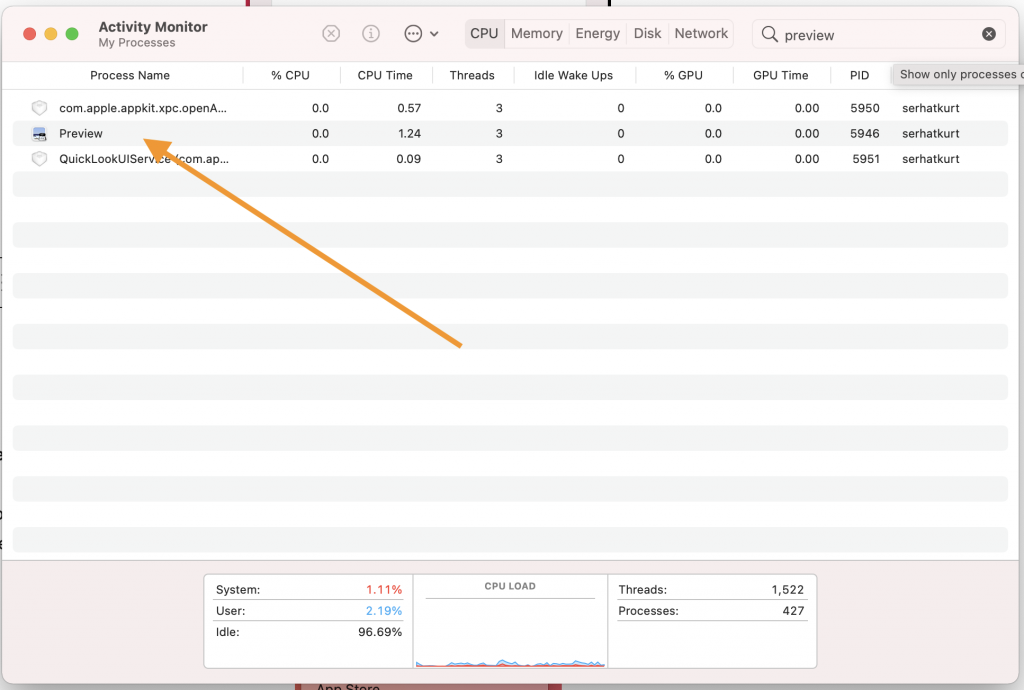Viewport: 1024px width, 690px height.
Task: Sort by the Process Name column header
Action: point(129,75)
